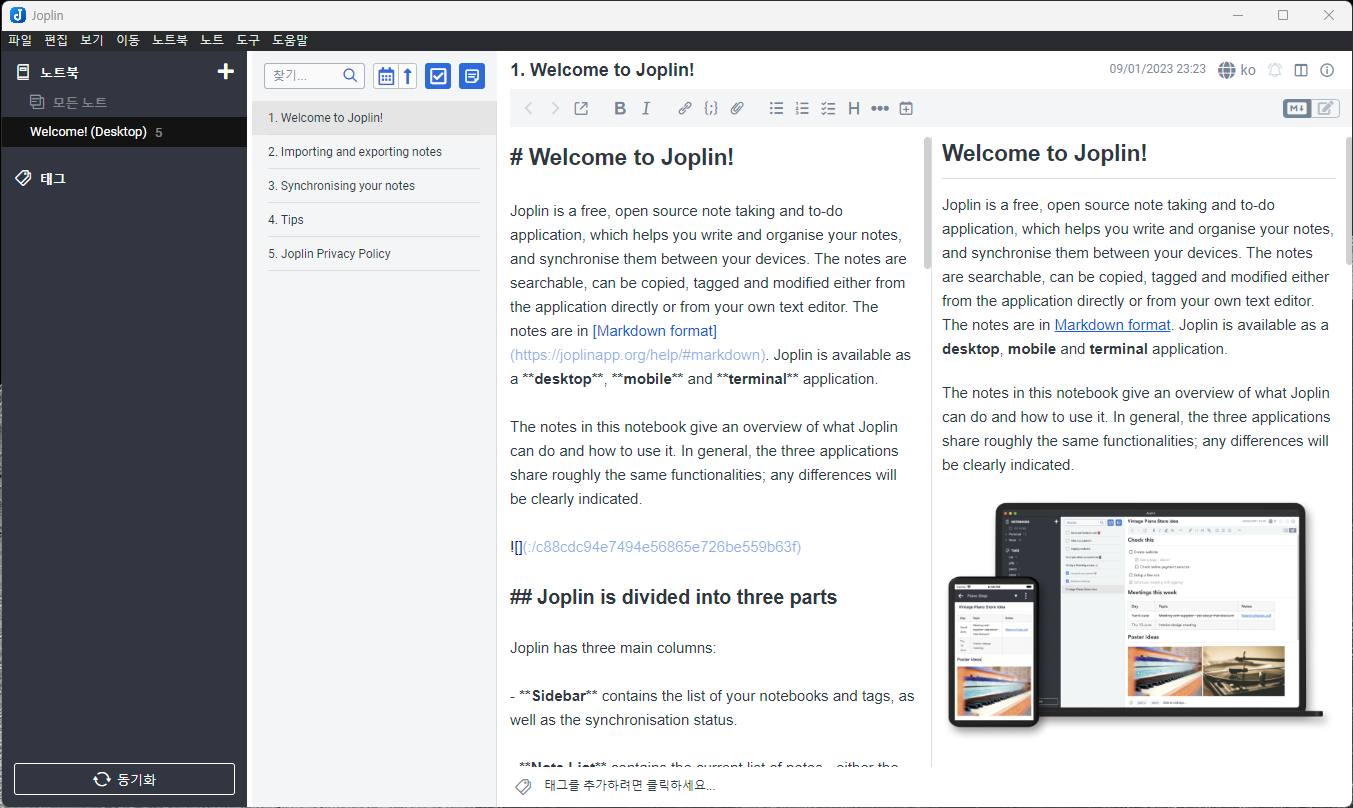The height and width of the screenshot is (808, 1353).
Task: Click the preview pane vertical scrollbar
Action: [x=1348, y=200]
